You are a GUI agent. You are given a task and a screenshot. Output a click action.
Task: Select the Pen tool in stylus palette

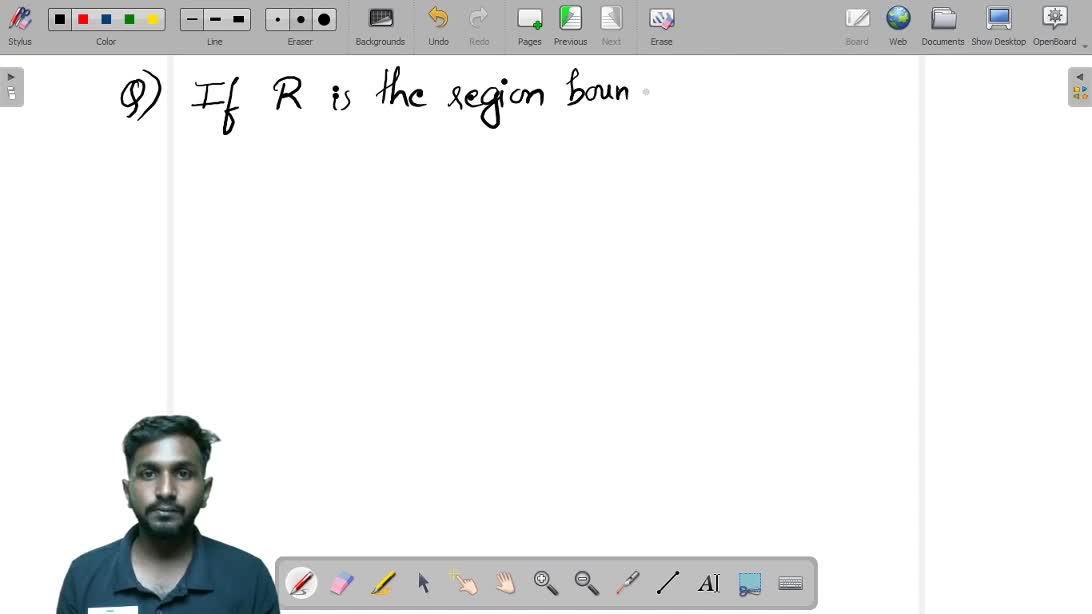click(301, 583)
